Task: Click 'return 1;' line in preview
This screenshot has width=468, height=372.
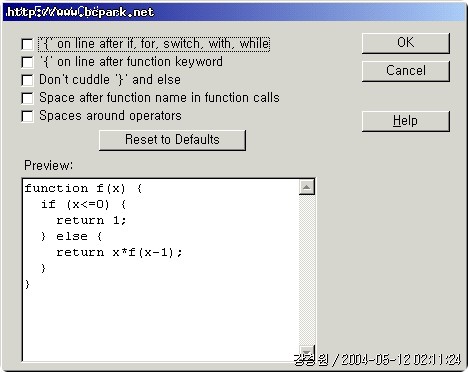Action: point(91,220)
